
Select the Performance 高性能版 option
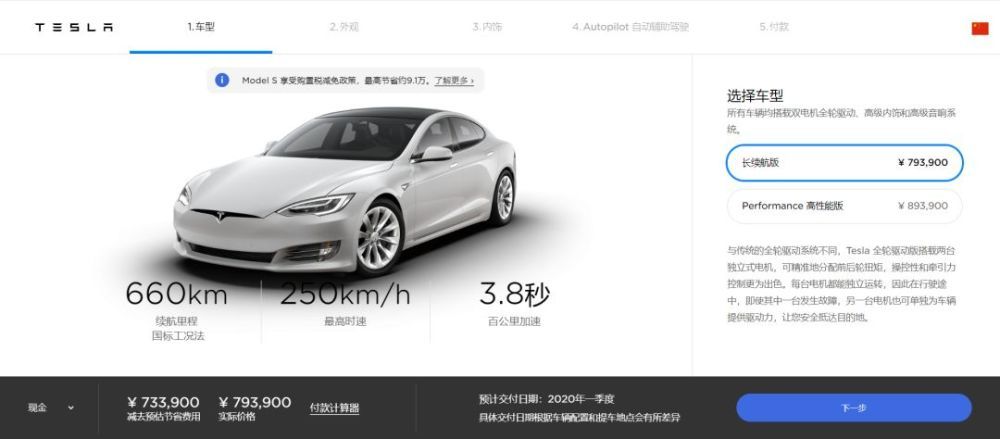point(844,206)
